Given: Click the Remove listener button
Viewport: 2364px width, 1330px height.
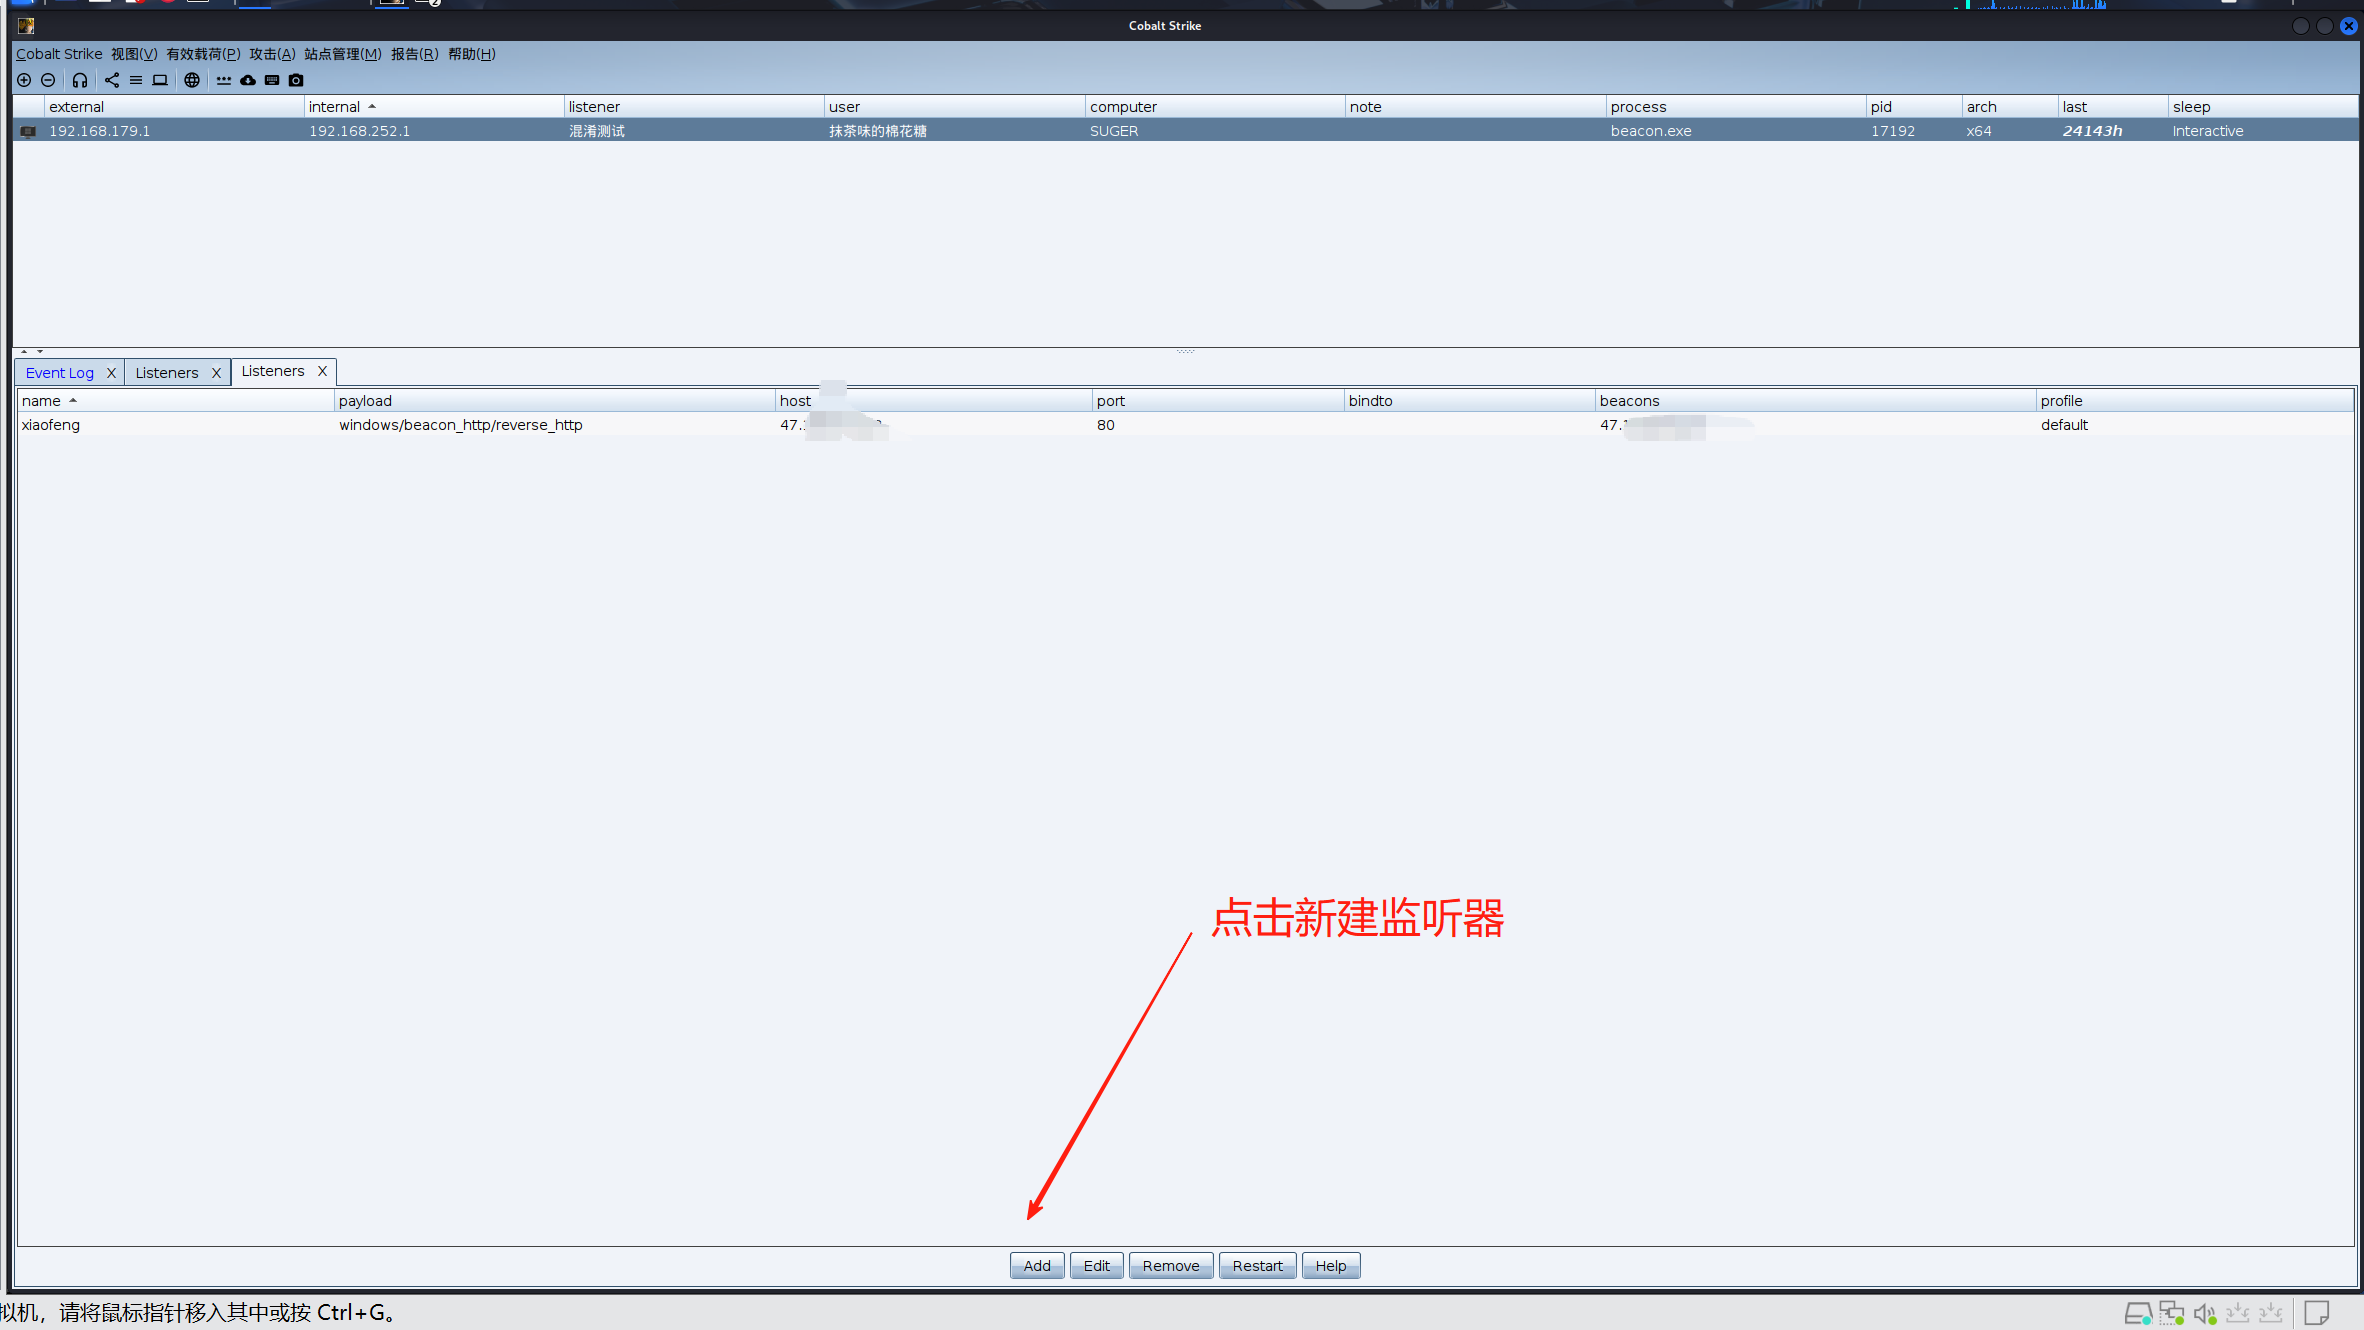Looking at the screenshot, I should pyautogui.click(x=1171, y=1266).
